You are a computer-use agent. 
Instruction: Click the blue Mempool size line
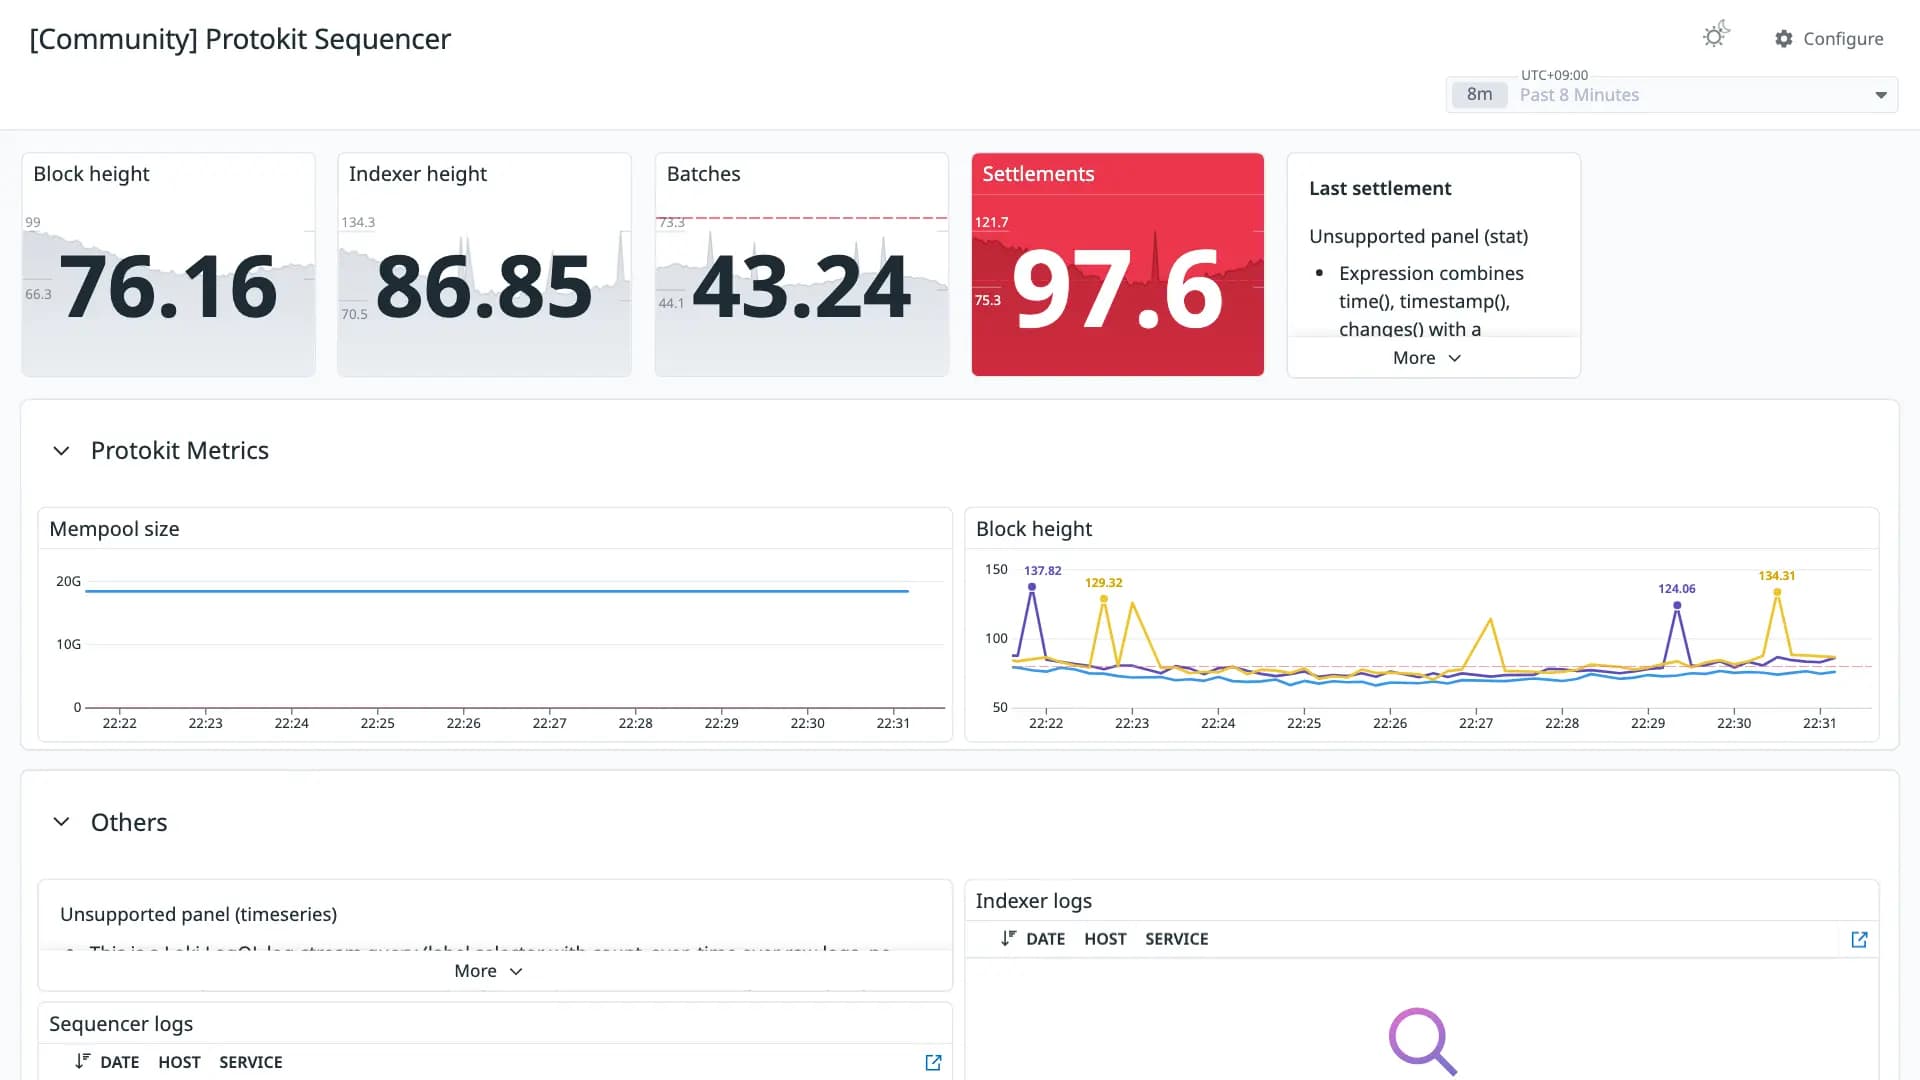[x=497, y=591]
